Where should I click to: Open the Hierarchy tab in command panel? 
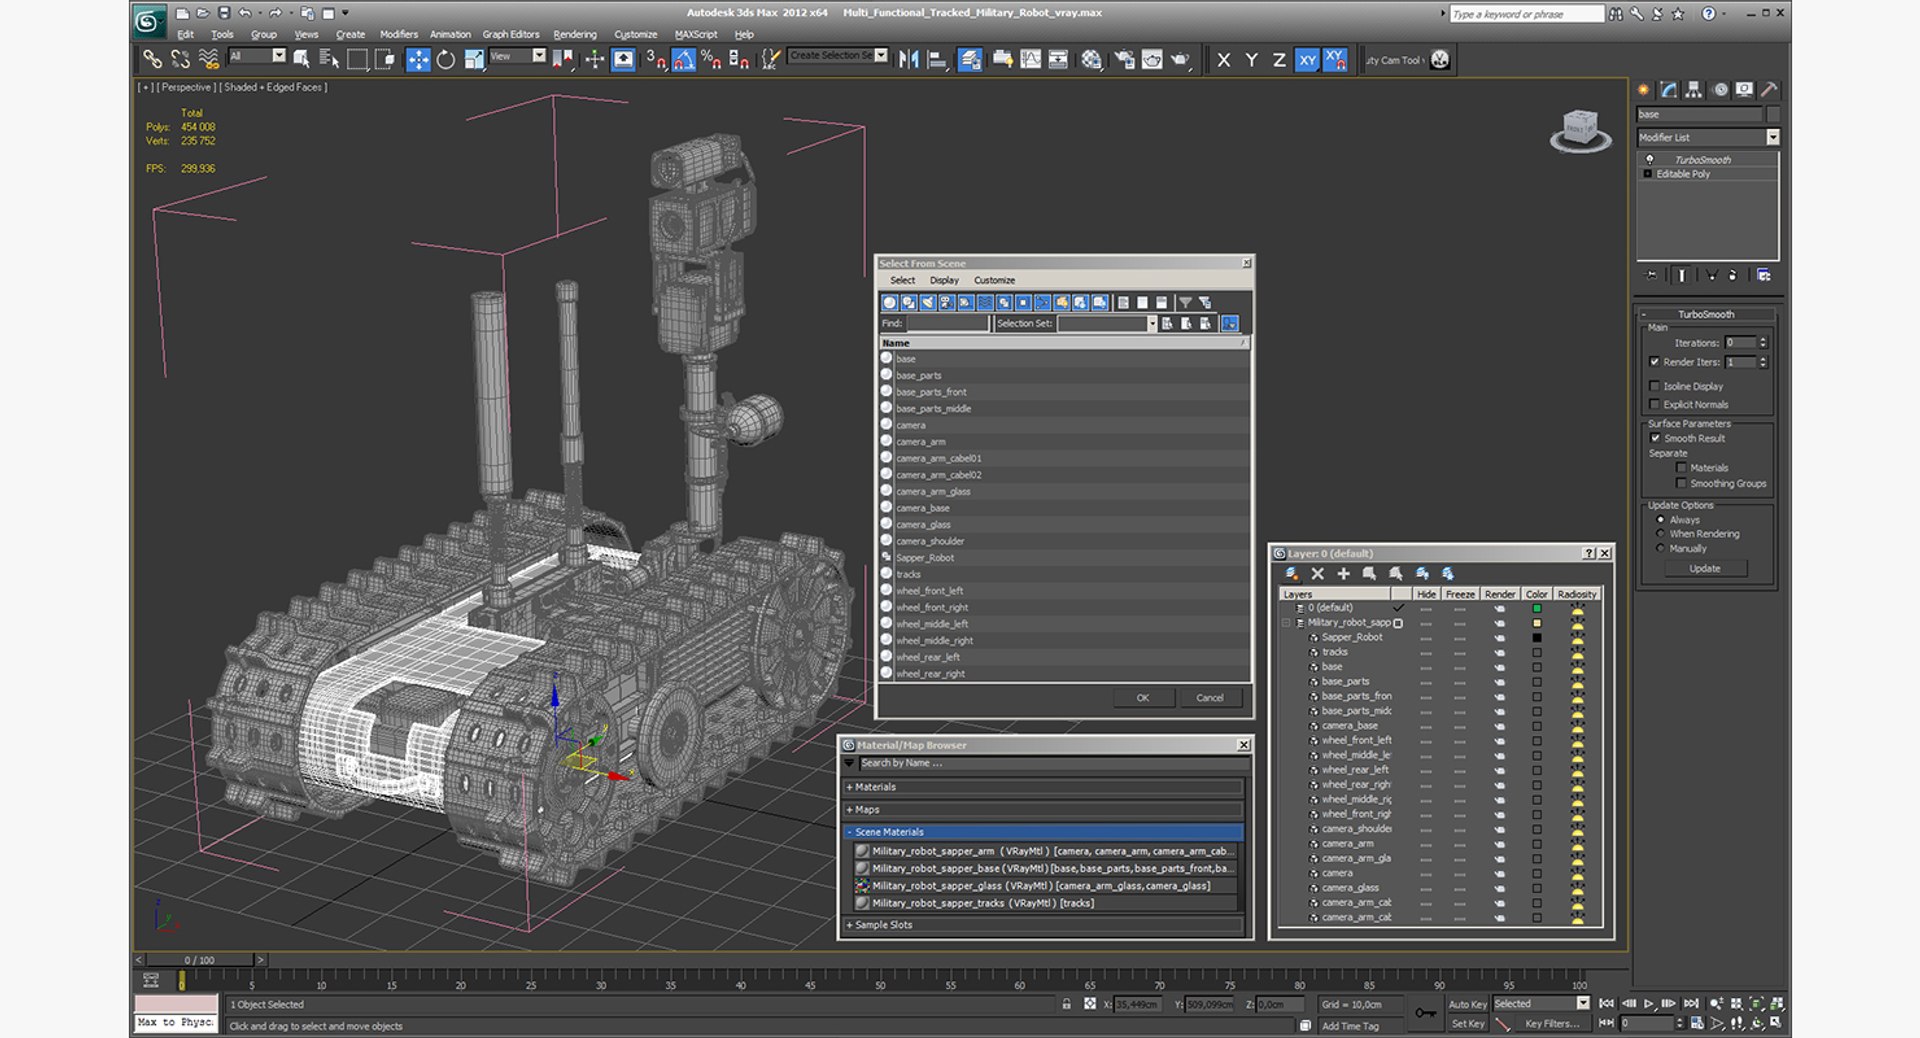[x=1693, y=89]
